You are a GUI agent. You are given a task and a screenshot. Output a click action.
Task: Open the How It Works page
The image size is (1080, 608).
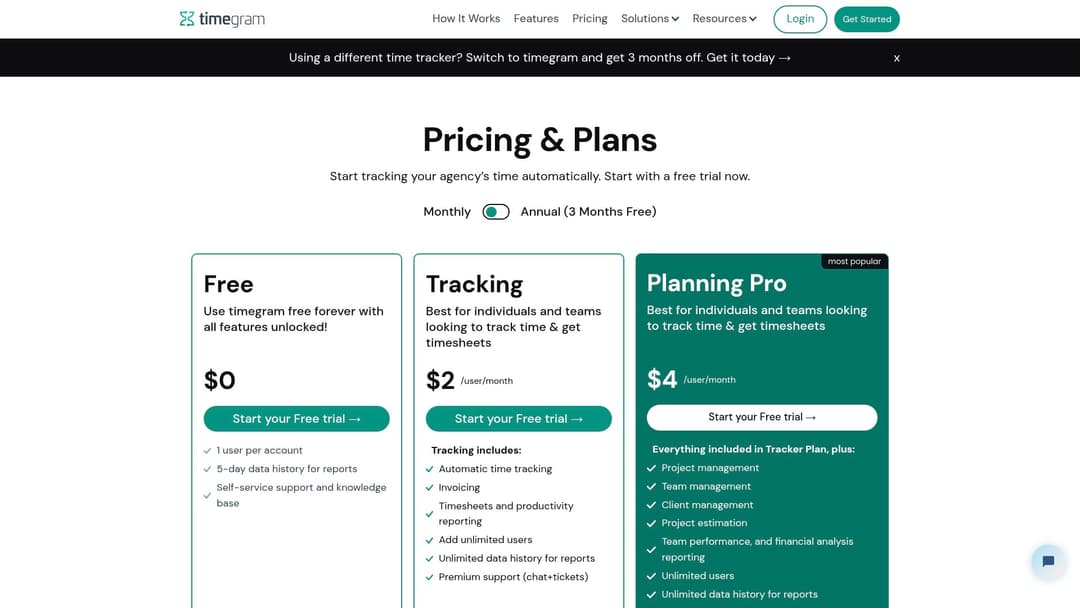[466, 19]
